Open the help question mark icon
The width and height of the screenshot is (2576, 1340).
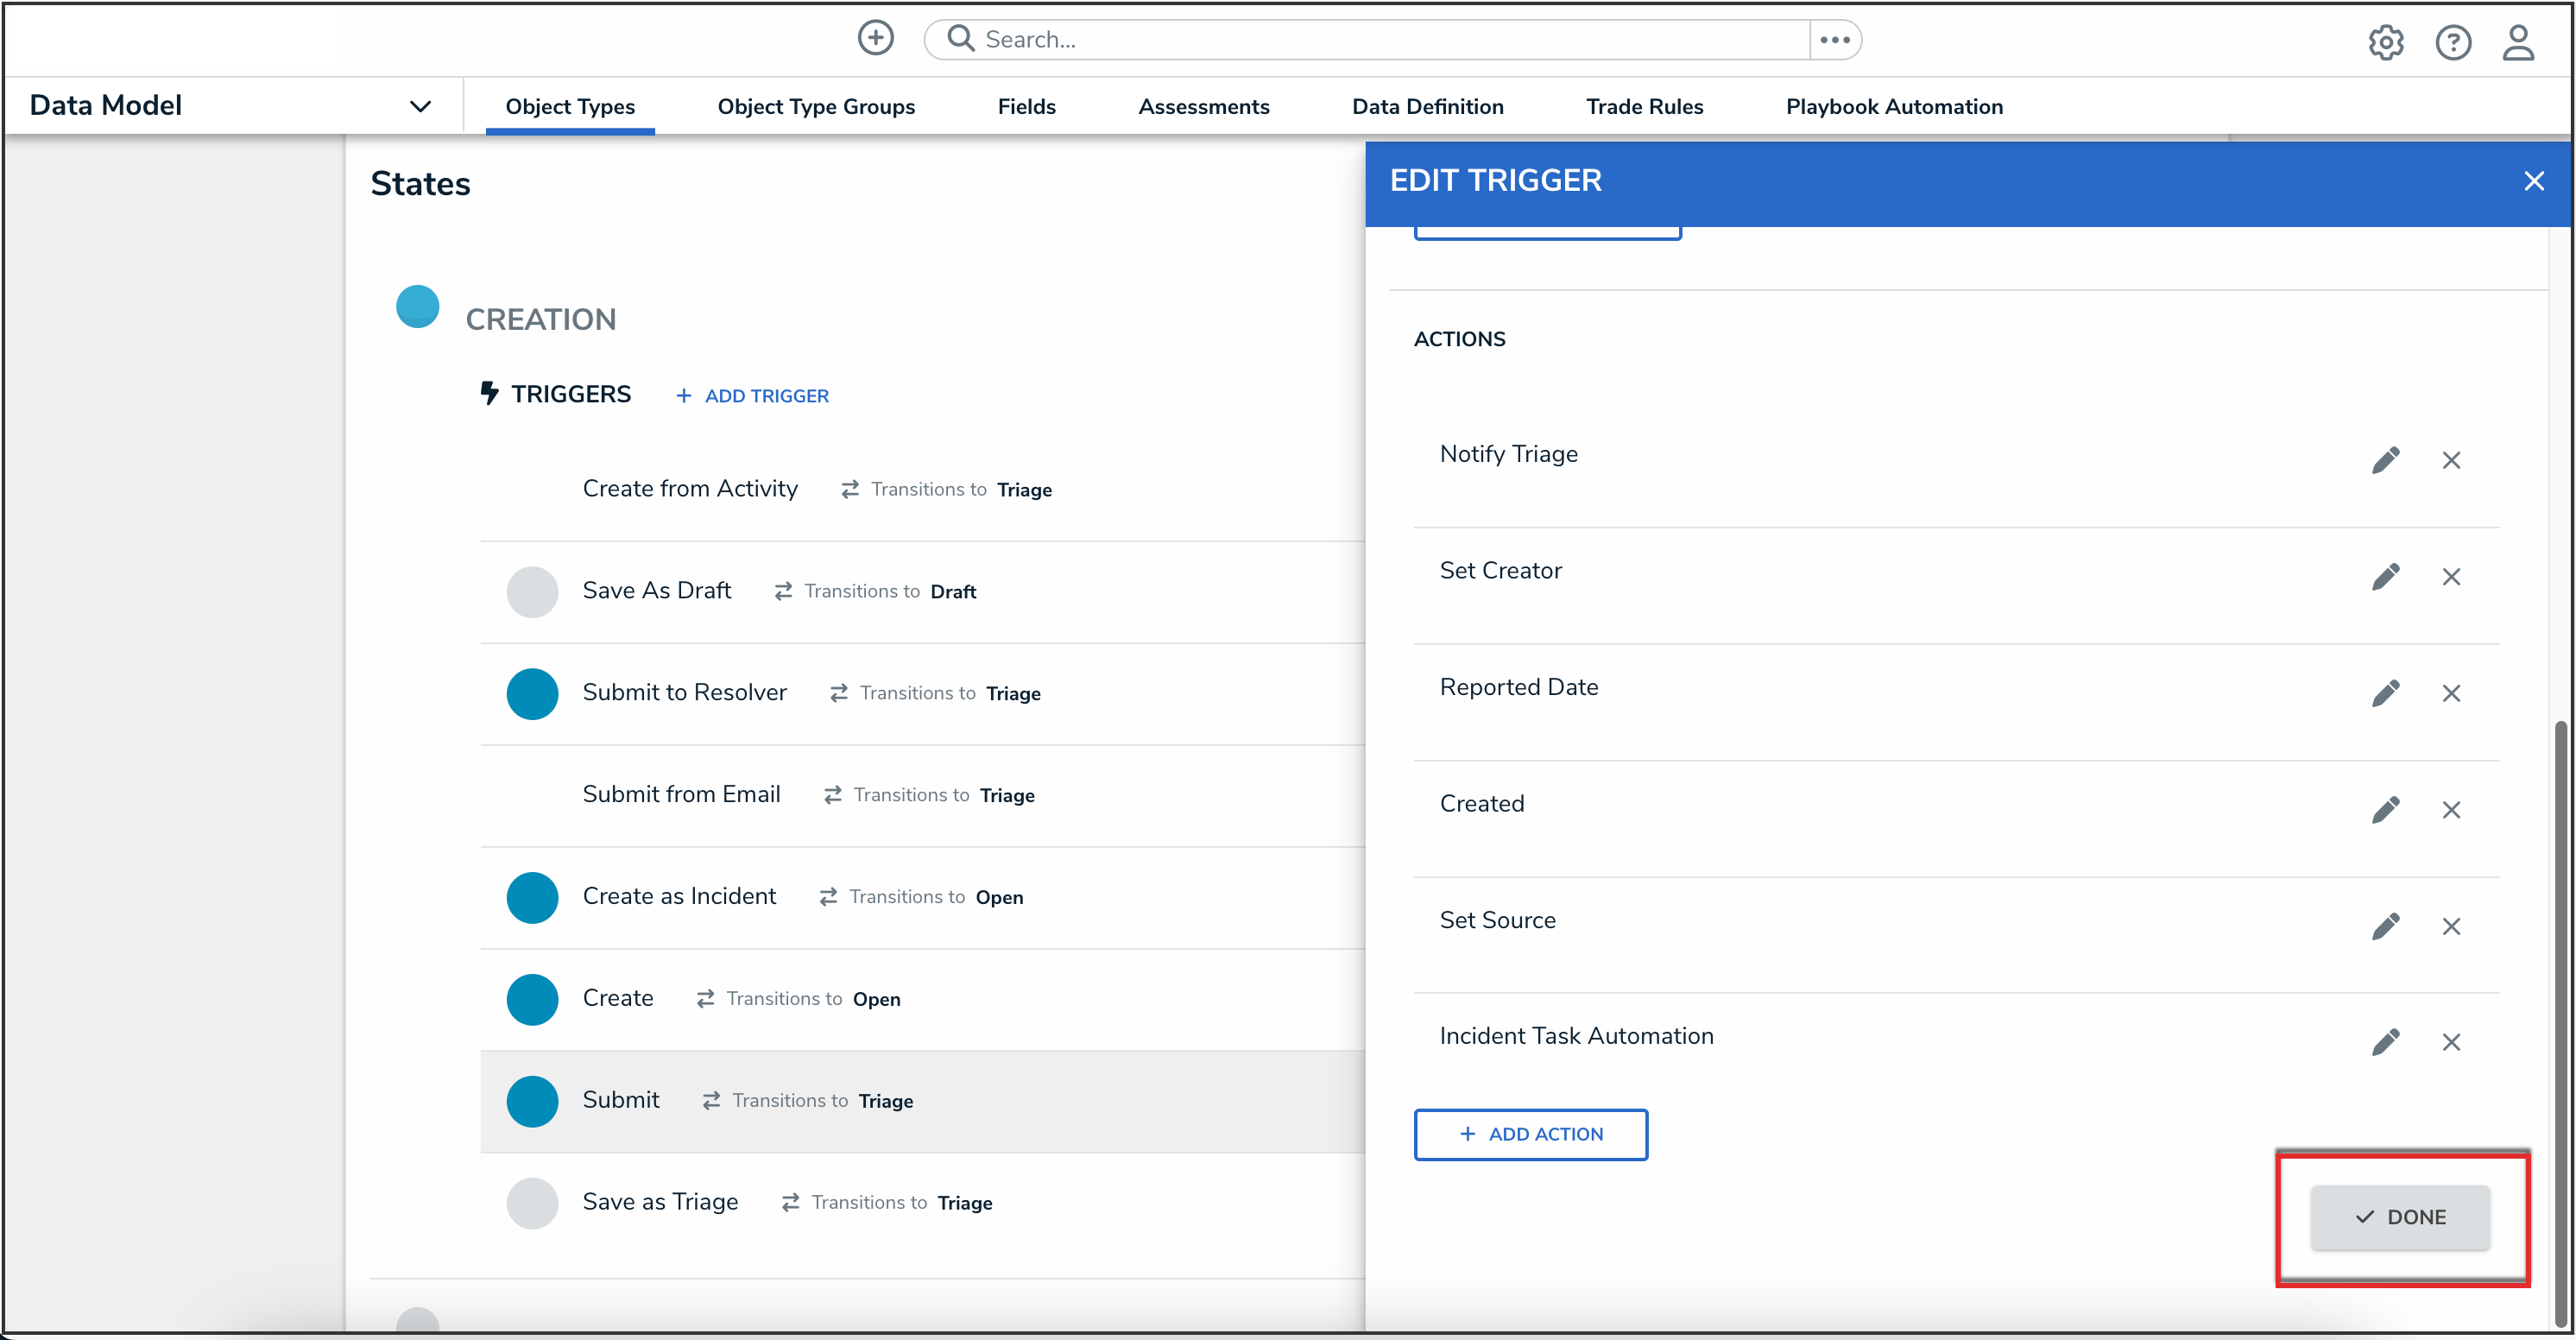point(2452,42)
